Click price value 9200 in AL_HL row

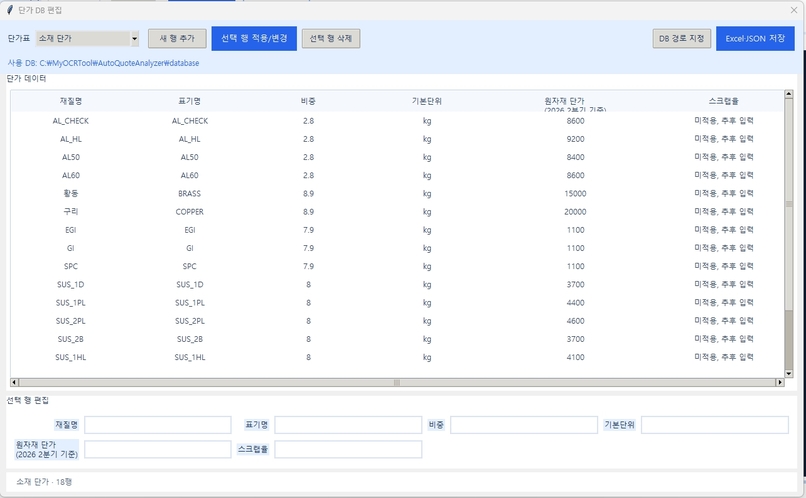point(575,139)
